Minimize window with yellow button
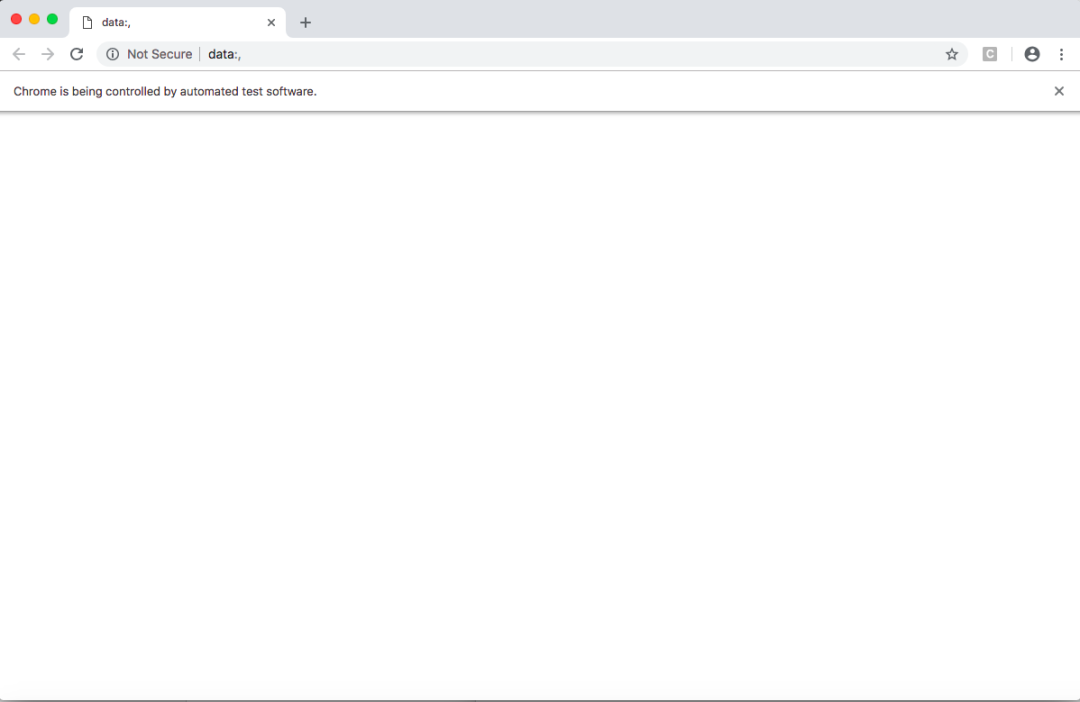This screenshot has height=702, width=1080. pos(34,19)
